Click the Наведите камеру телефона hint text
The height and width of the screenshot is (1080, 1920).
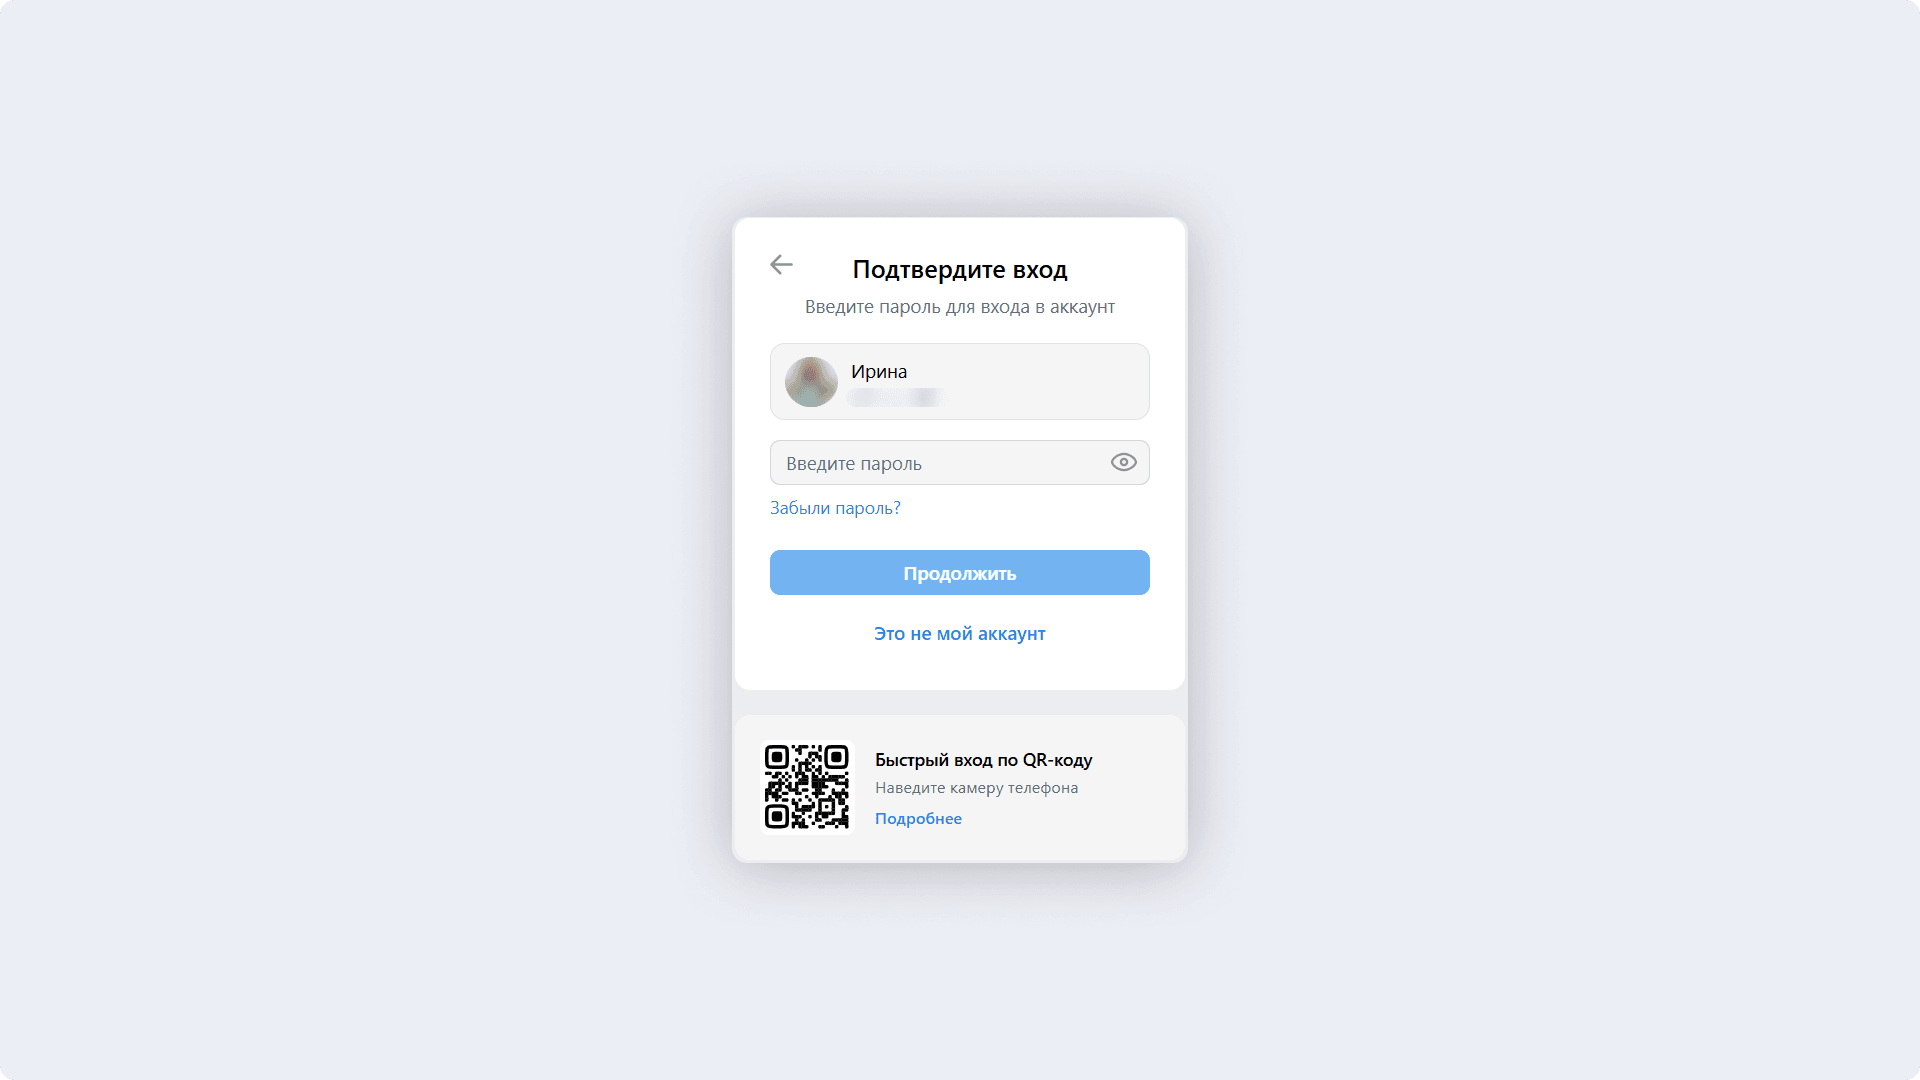976,788
